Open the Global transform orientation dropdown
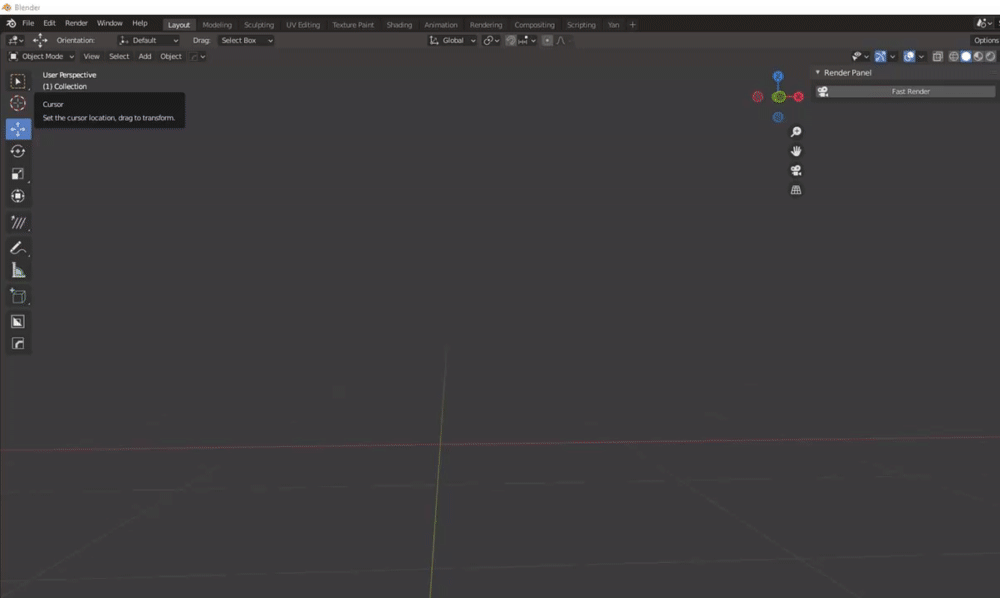 (453, 40)
